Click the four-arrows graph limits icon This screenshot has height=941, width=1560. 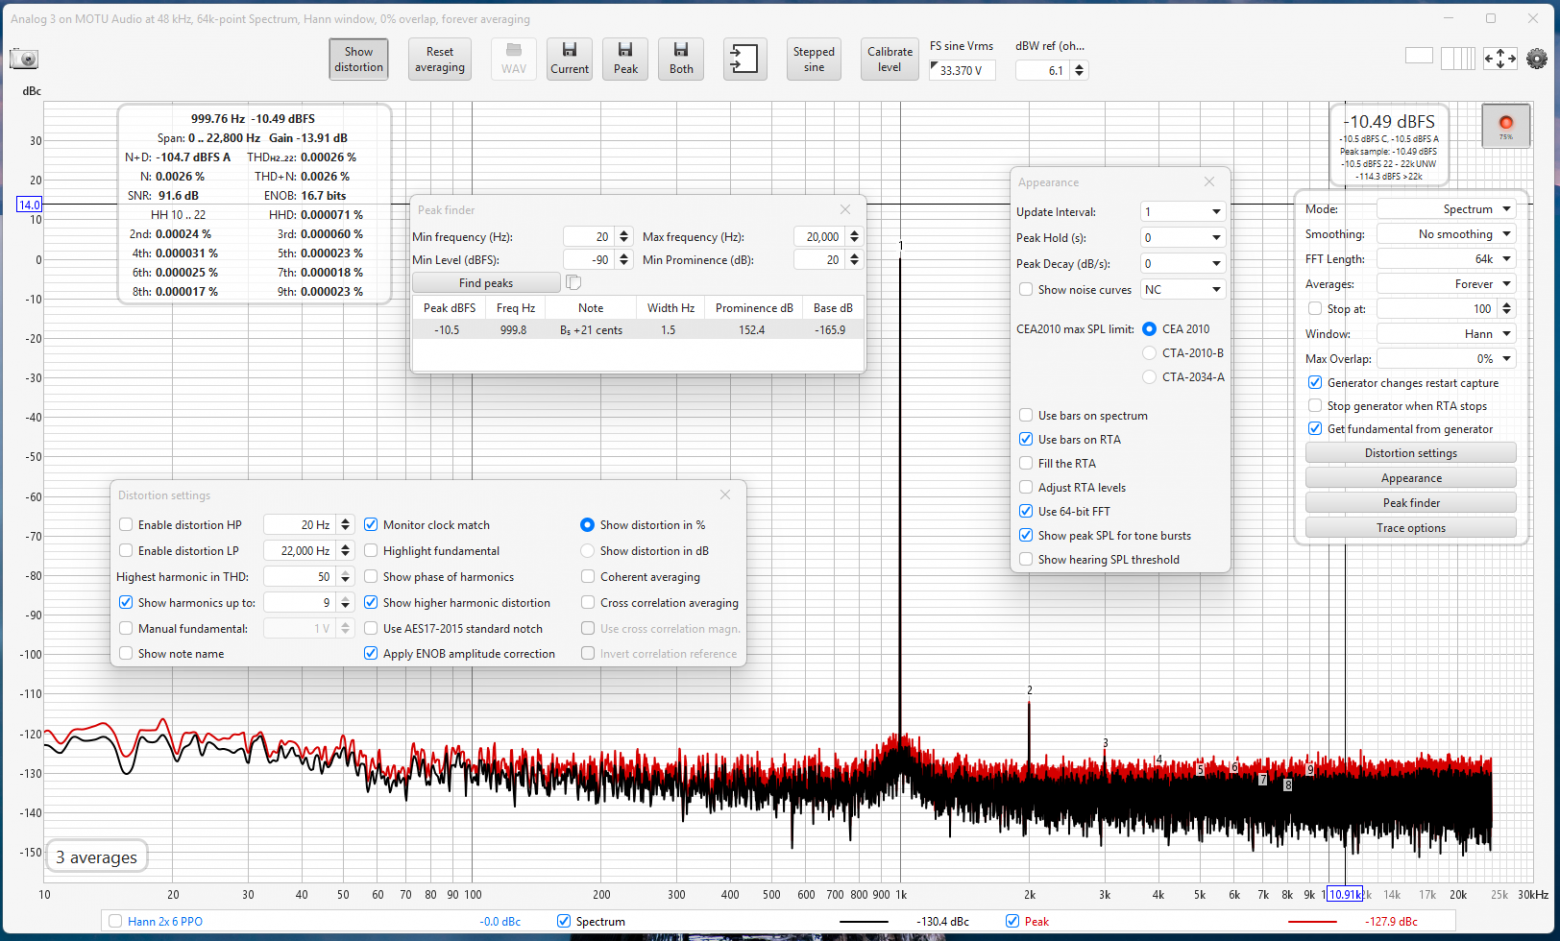pos(1500,58)
